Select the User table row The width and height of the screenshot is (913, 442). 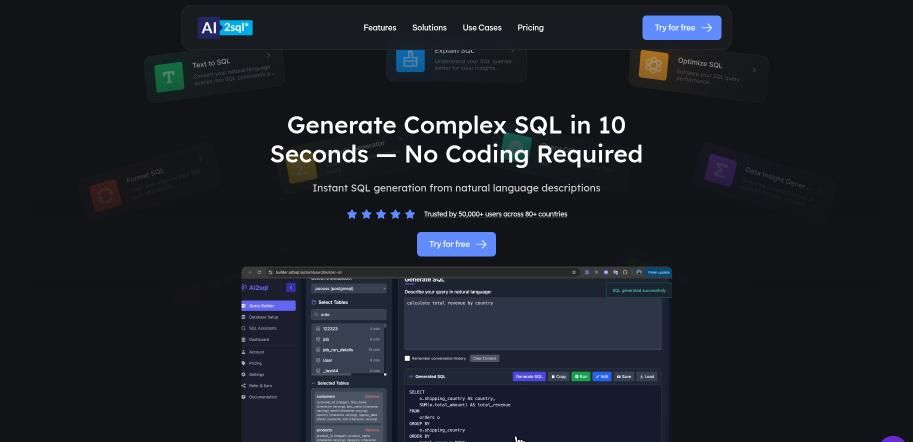click(x=348, y=360)
